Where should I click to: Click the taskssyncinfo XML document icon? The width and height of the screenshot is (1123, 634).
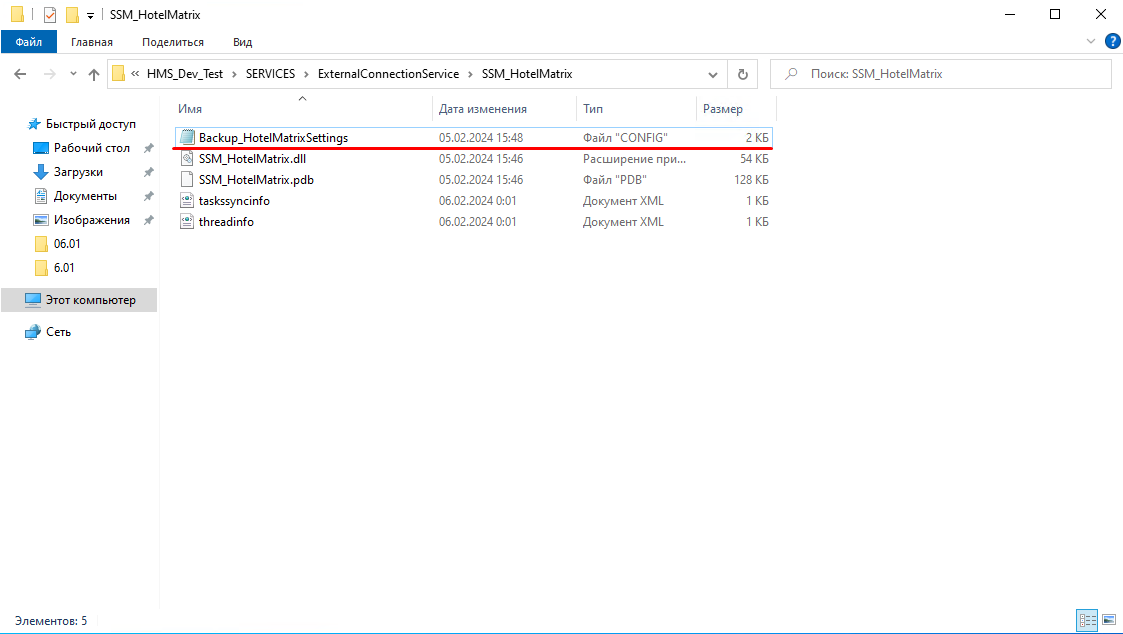point(187,201)
